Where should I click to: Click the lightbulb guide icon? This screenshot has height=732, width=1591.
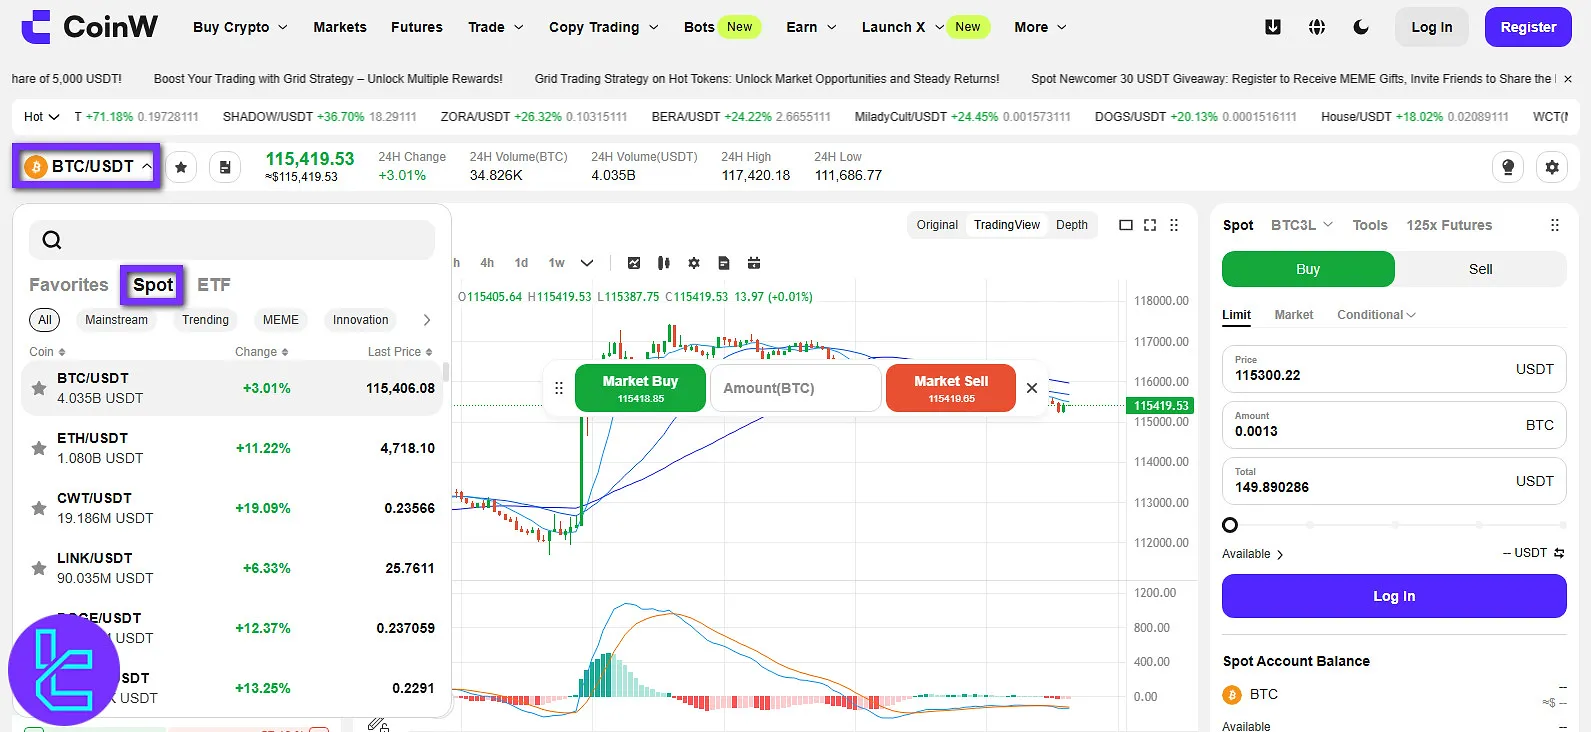click(1508, 167)
